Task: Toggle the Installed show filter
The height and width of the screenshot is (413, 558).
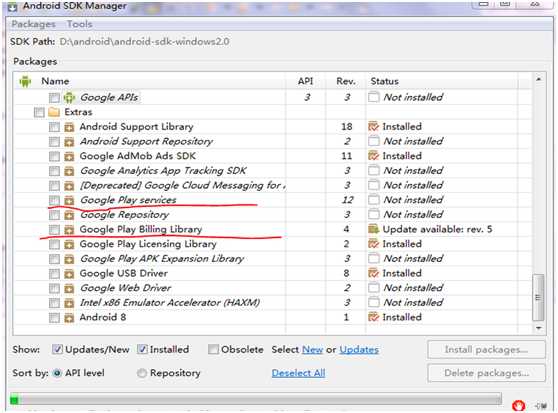Action: coord(142,349)
